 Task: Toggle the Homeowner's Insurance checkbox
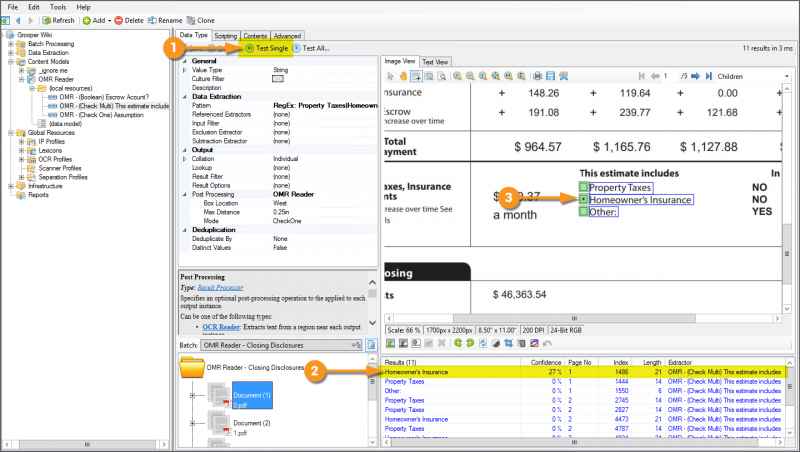(x=583, y=199)
